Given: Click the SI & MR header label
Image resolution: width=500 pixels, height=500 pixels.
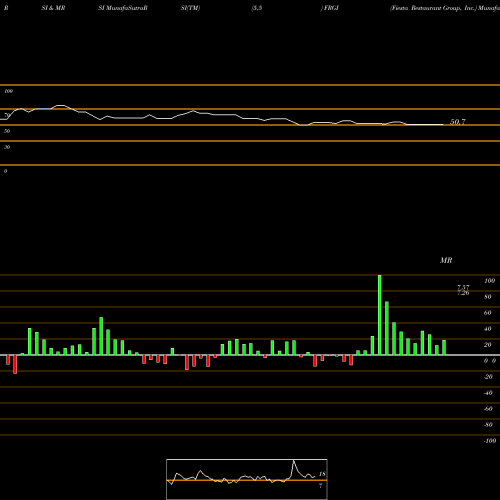Looking at the screenshot, I should coord(53,8).
